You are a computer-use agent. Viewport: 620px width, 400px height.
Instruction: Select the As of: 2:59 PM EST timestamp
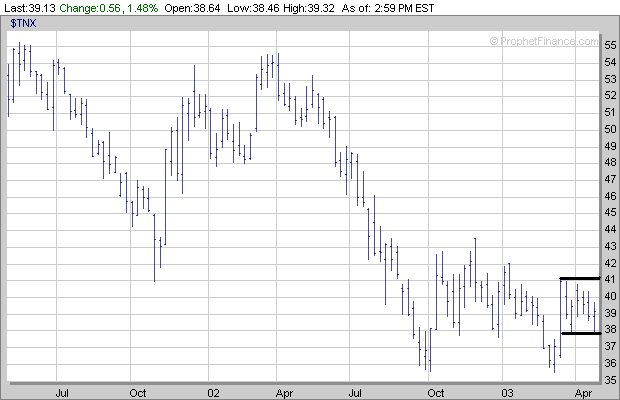(x=388, y=8)
